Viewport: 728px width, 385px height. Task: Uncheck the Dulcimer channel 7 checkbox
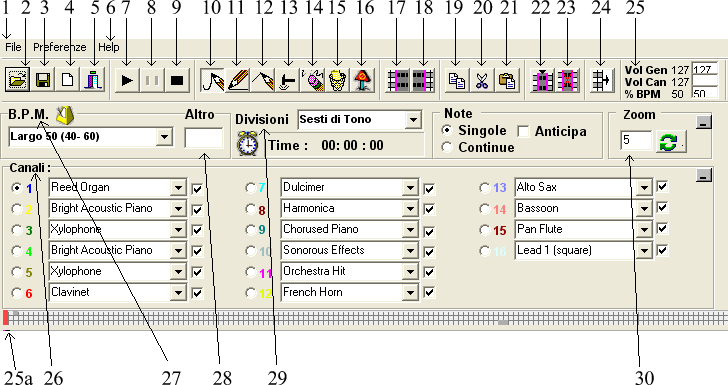click(429, 189)
